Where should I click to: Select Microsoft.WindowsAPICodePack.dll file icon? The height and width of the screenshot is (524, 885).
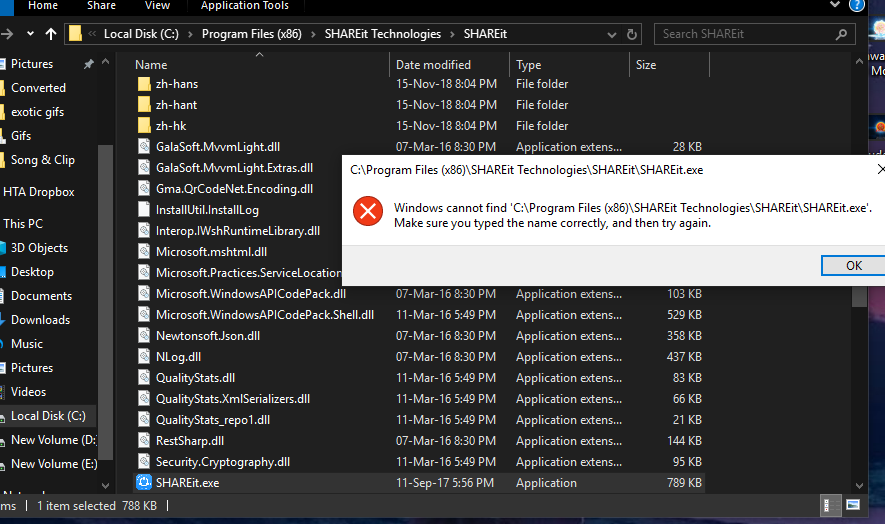144,294
